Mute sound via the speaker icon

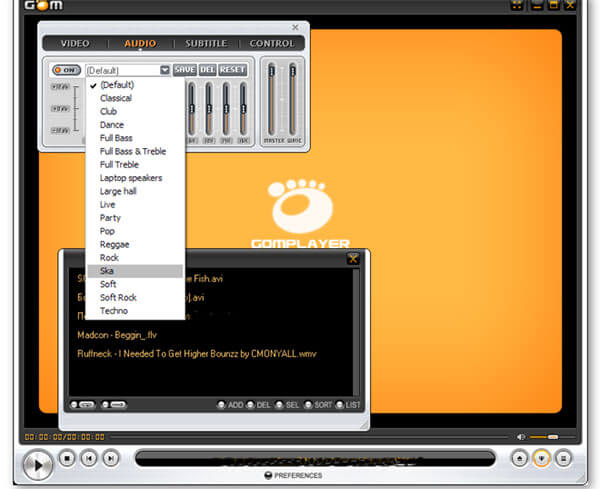click(521, 437)
